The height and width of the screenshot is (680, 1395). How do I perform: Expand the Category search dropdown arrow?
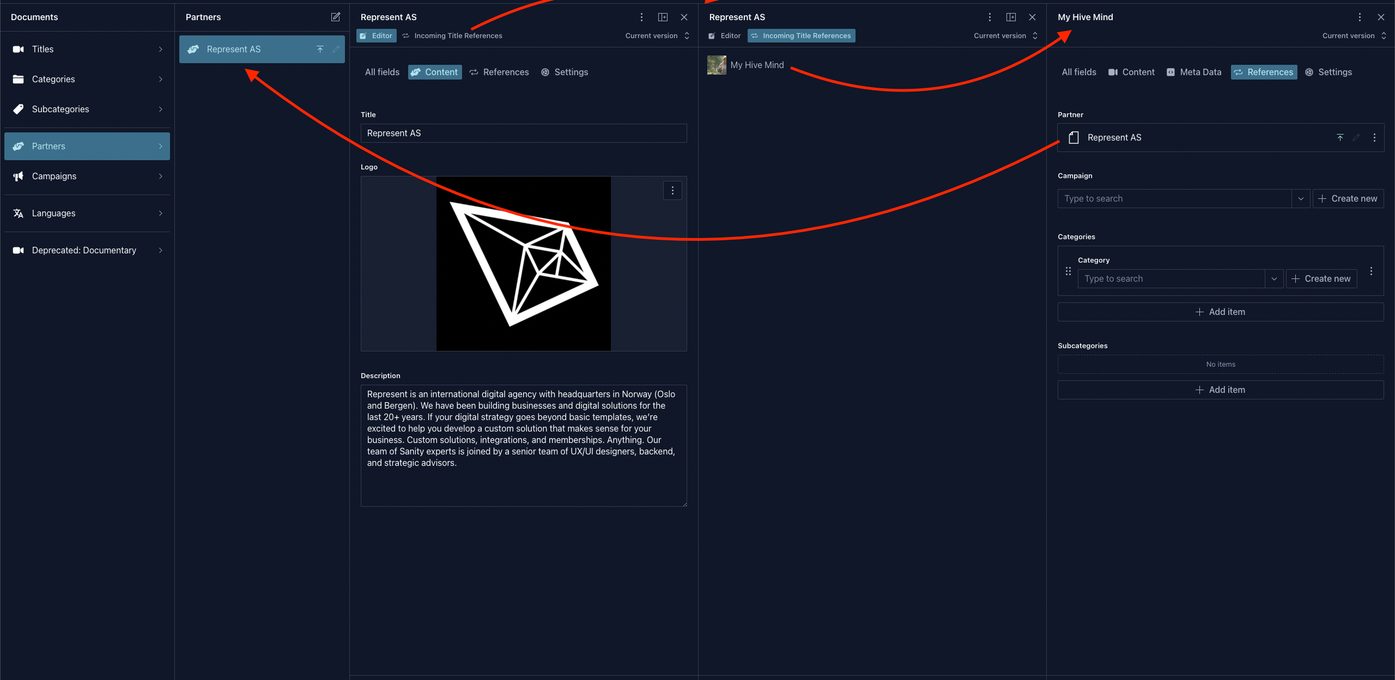point(1274,279)
